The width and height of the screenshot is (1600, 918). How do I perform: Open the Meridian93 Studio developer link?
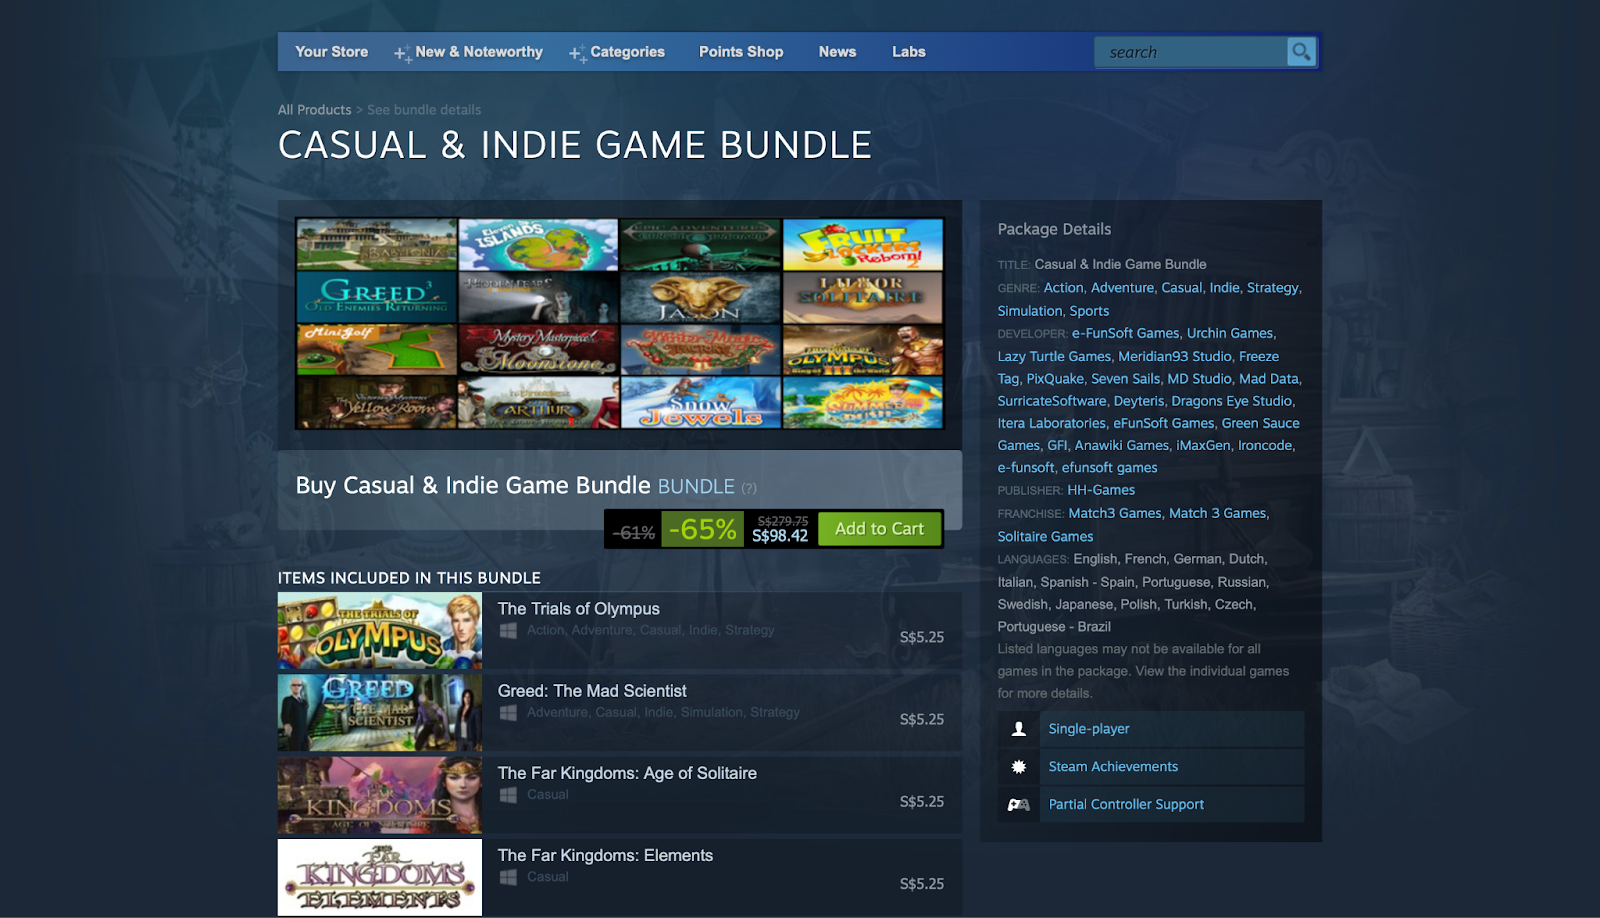pyautogui.click(x=1175, y=356)
